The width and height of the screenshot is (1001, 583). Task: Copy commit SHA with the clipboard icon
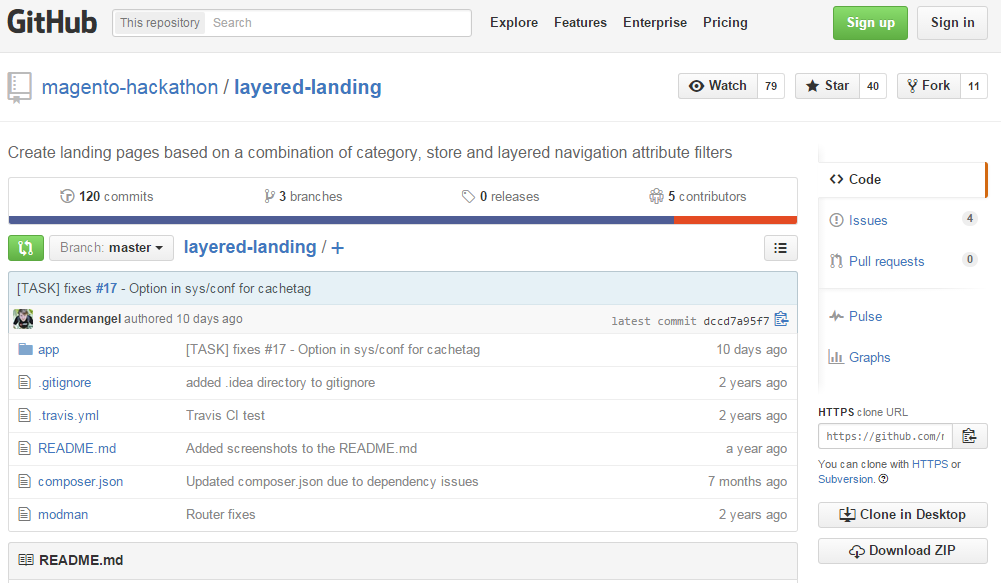pyautogui.click(x=781, y=320)
